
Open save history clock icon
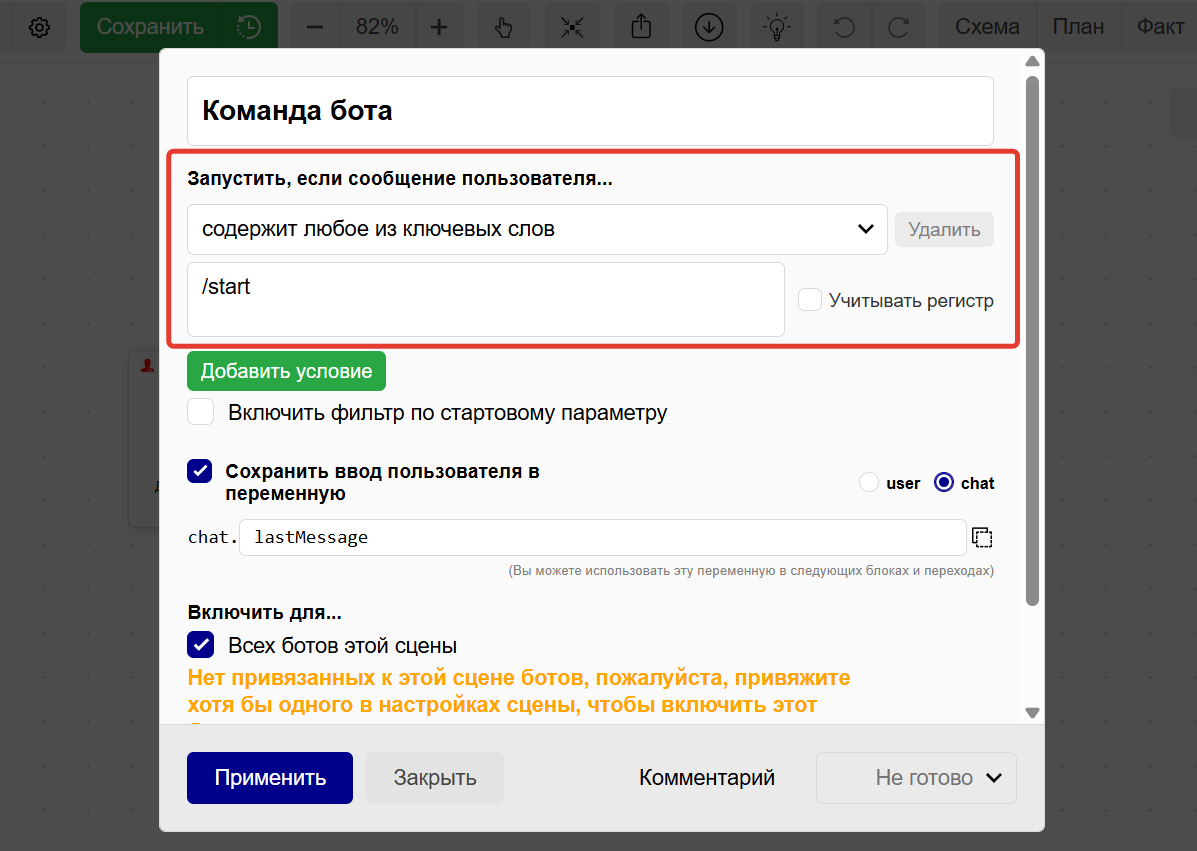point(249,27)
